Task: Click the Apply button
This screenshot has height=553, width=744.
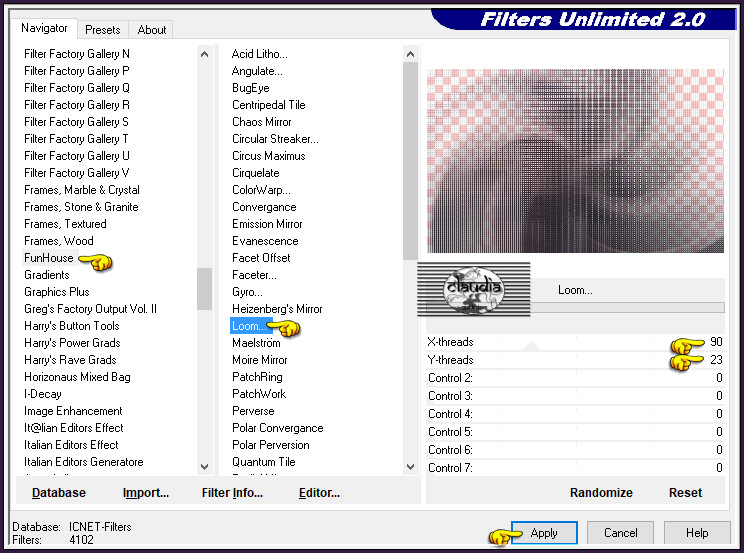Action: click(544, 533)
